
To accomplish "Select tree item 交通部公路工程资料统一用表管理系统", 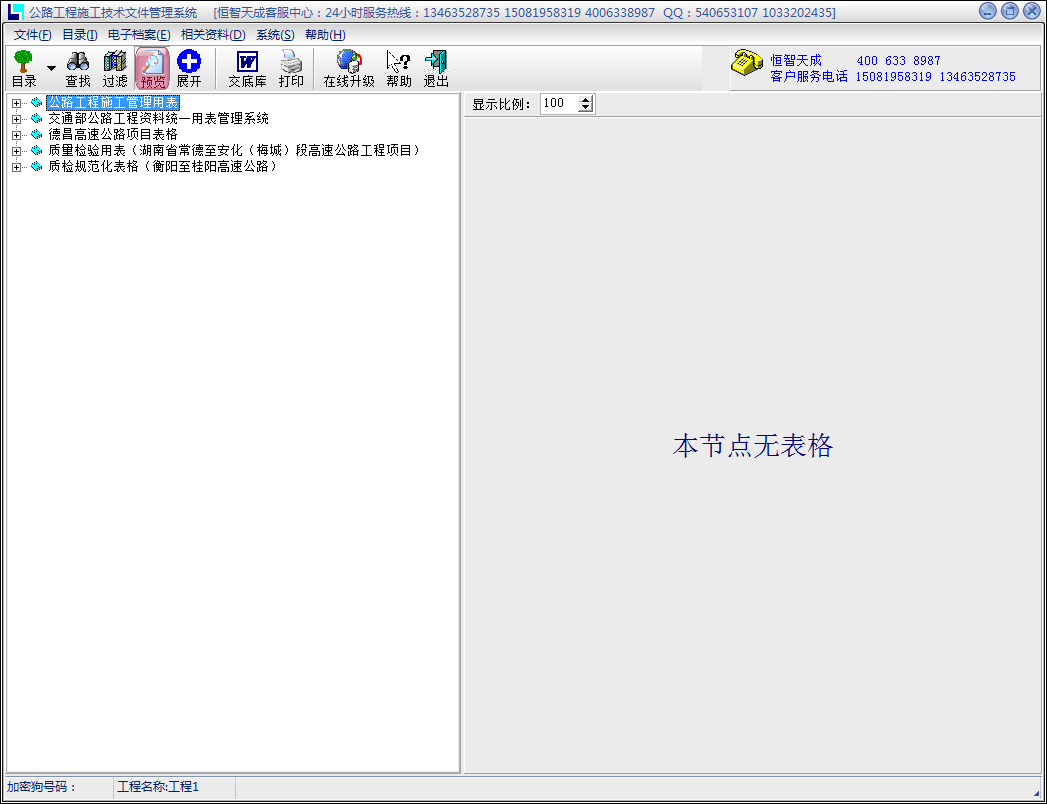I will point(158,119).
